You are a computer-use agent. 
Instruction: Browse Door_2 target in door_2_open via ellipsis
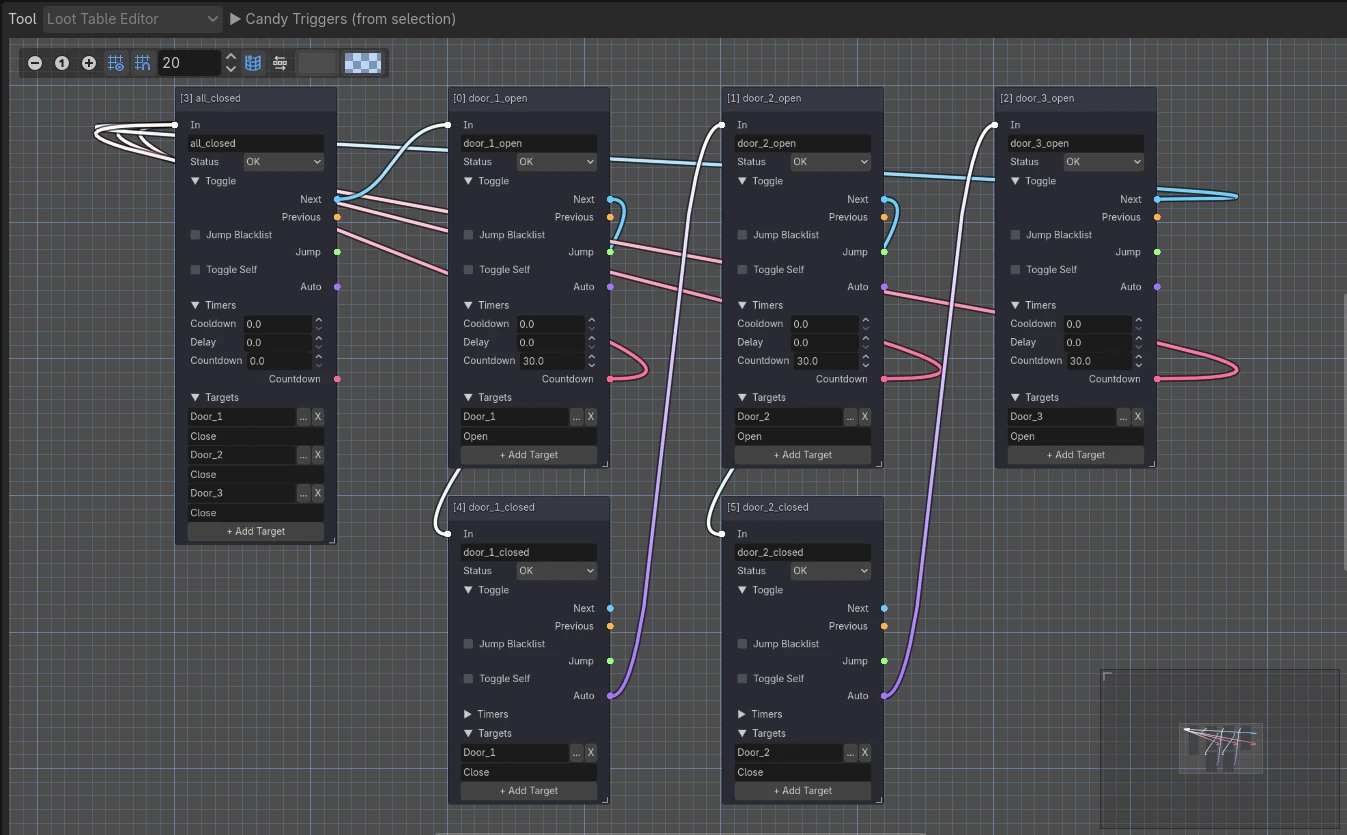(x=850, y=416)
